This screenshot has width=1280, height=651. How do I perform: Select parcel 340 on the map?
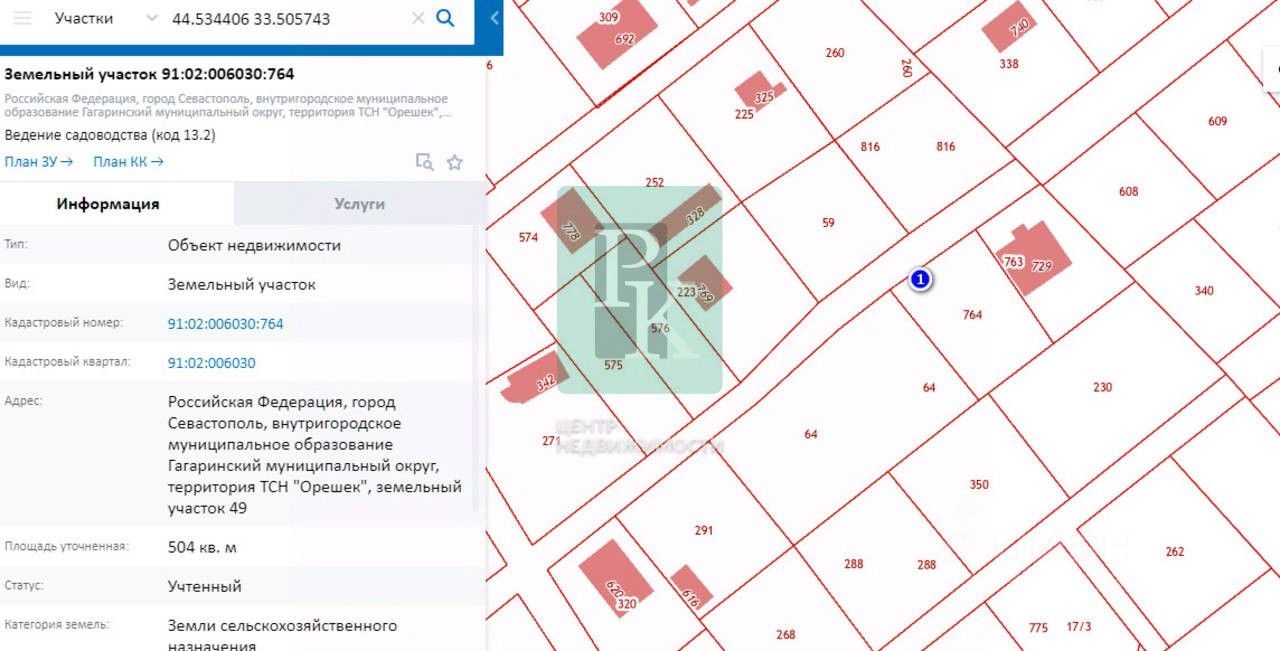pyautogui.click(x=1204, y=291)
